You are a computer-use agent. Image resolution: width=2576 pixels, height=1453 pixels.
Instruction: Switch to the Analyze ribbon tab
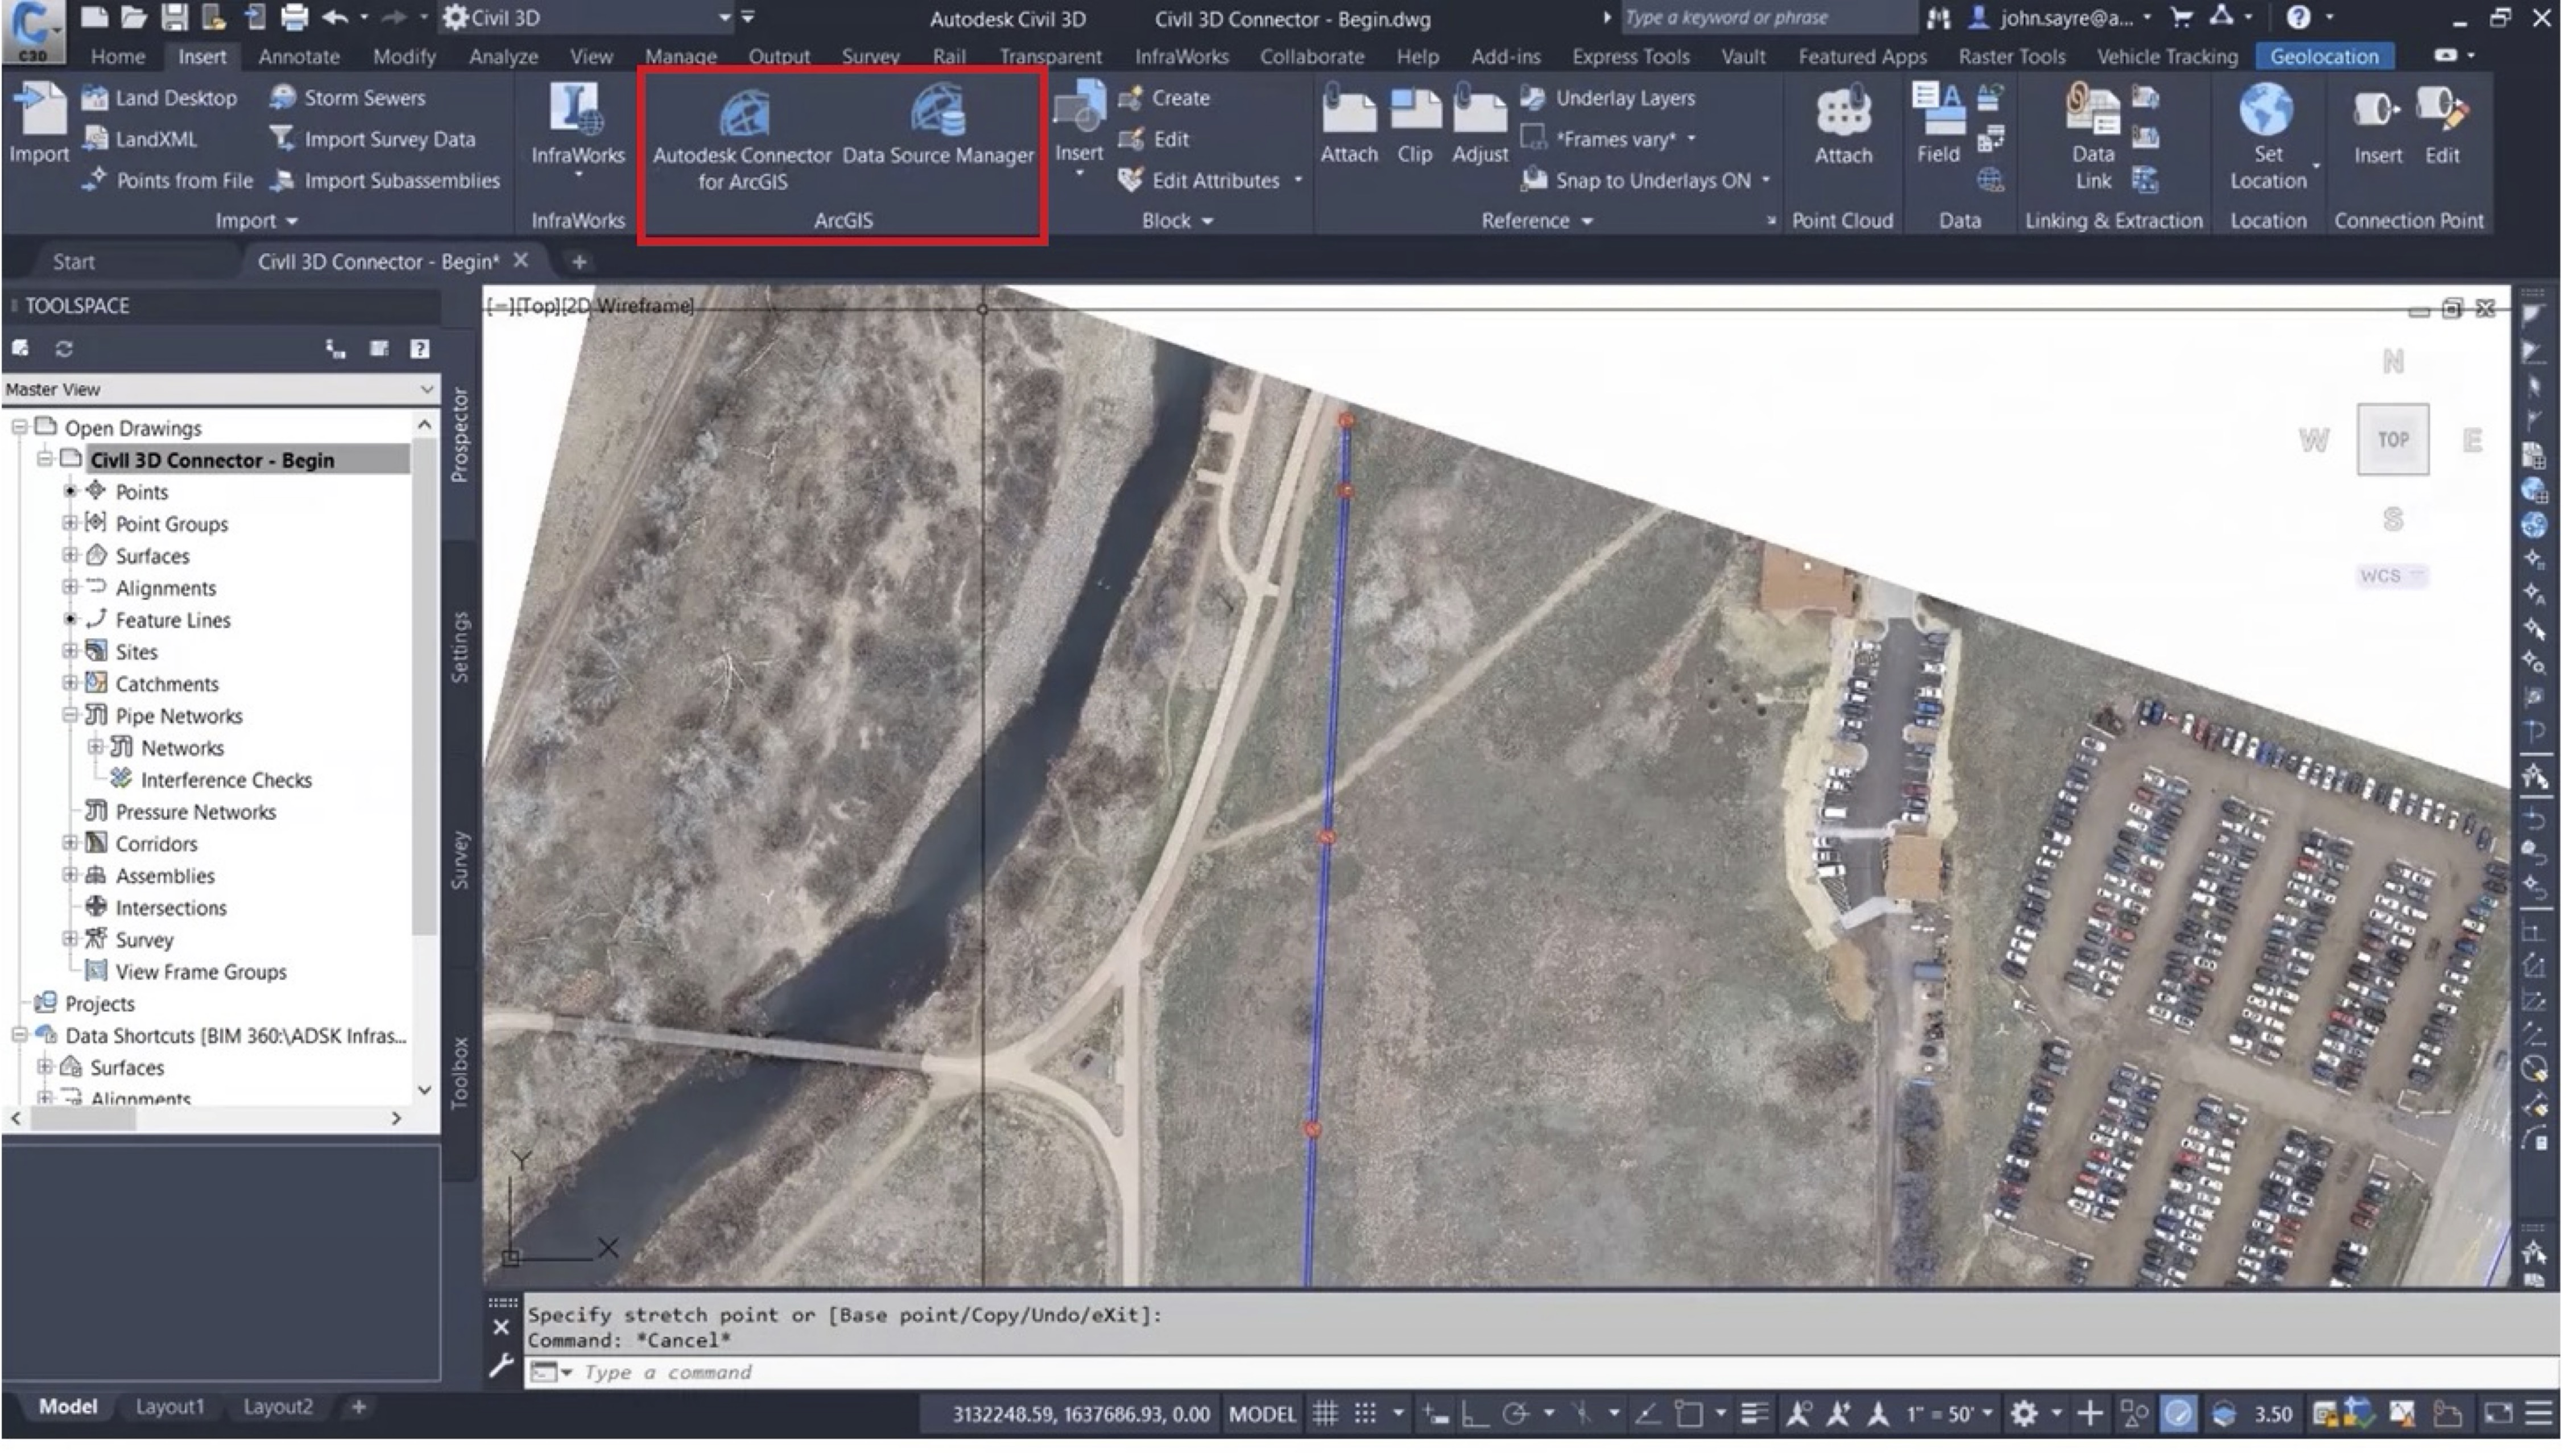pyautogui.click(x=505, y=57)
